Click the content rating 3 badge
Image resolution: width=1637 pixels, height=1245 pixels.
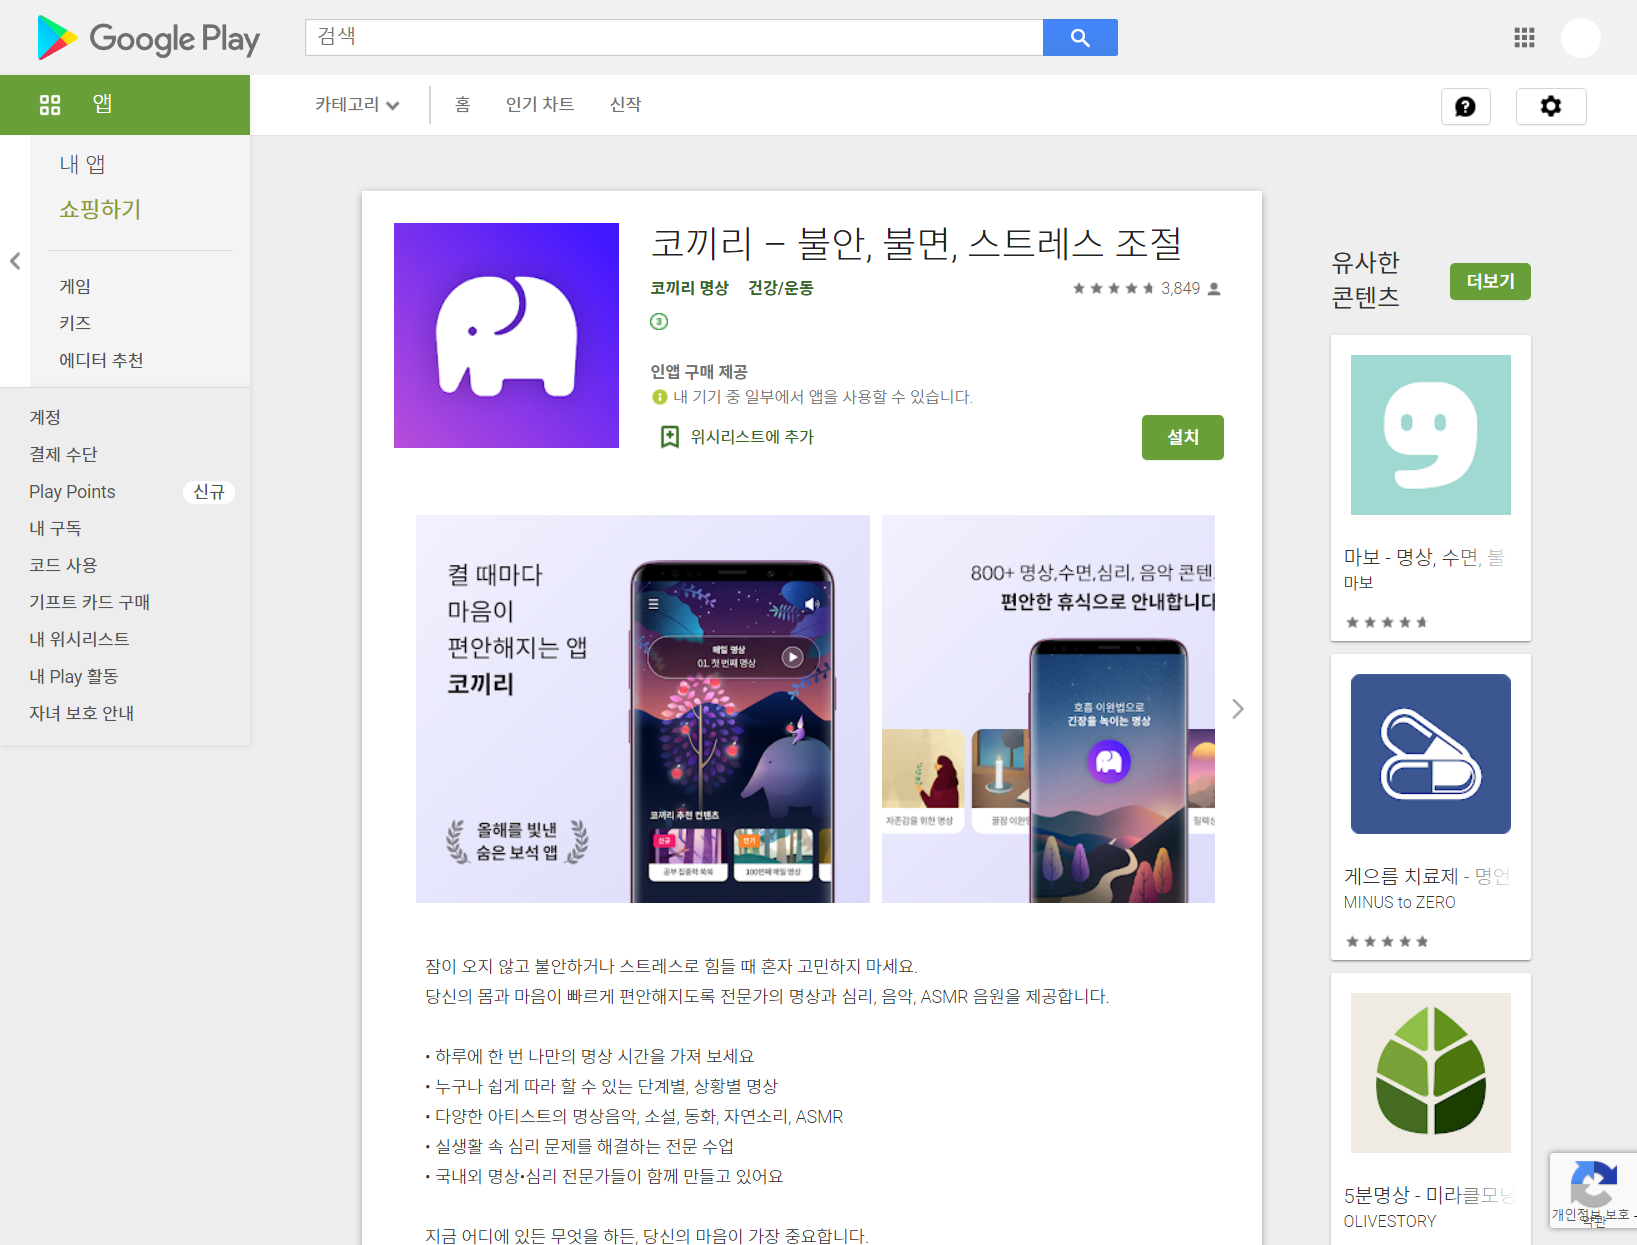[659, 321]
